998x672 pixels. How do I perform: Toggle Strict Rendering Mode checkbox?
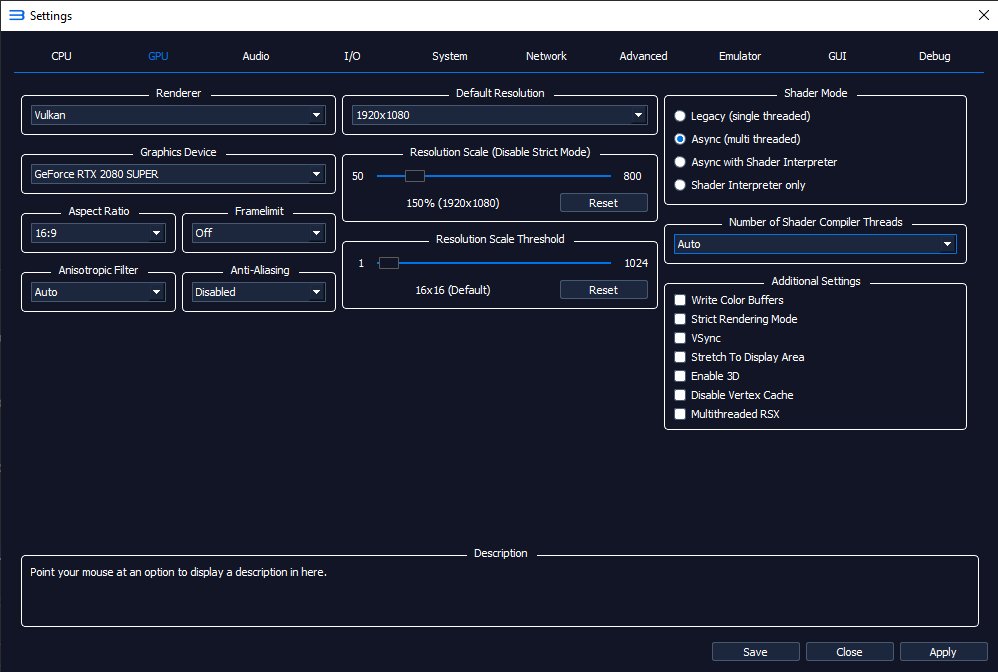click(x=736, y=319)
